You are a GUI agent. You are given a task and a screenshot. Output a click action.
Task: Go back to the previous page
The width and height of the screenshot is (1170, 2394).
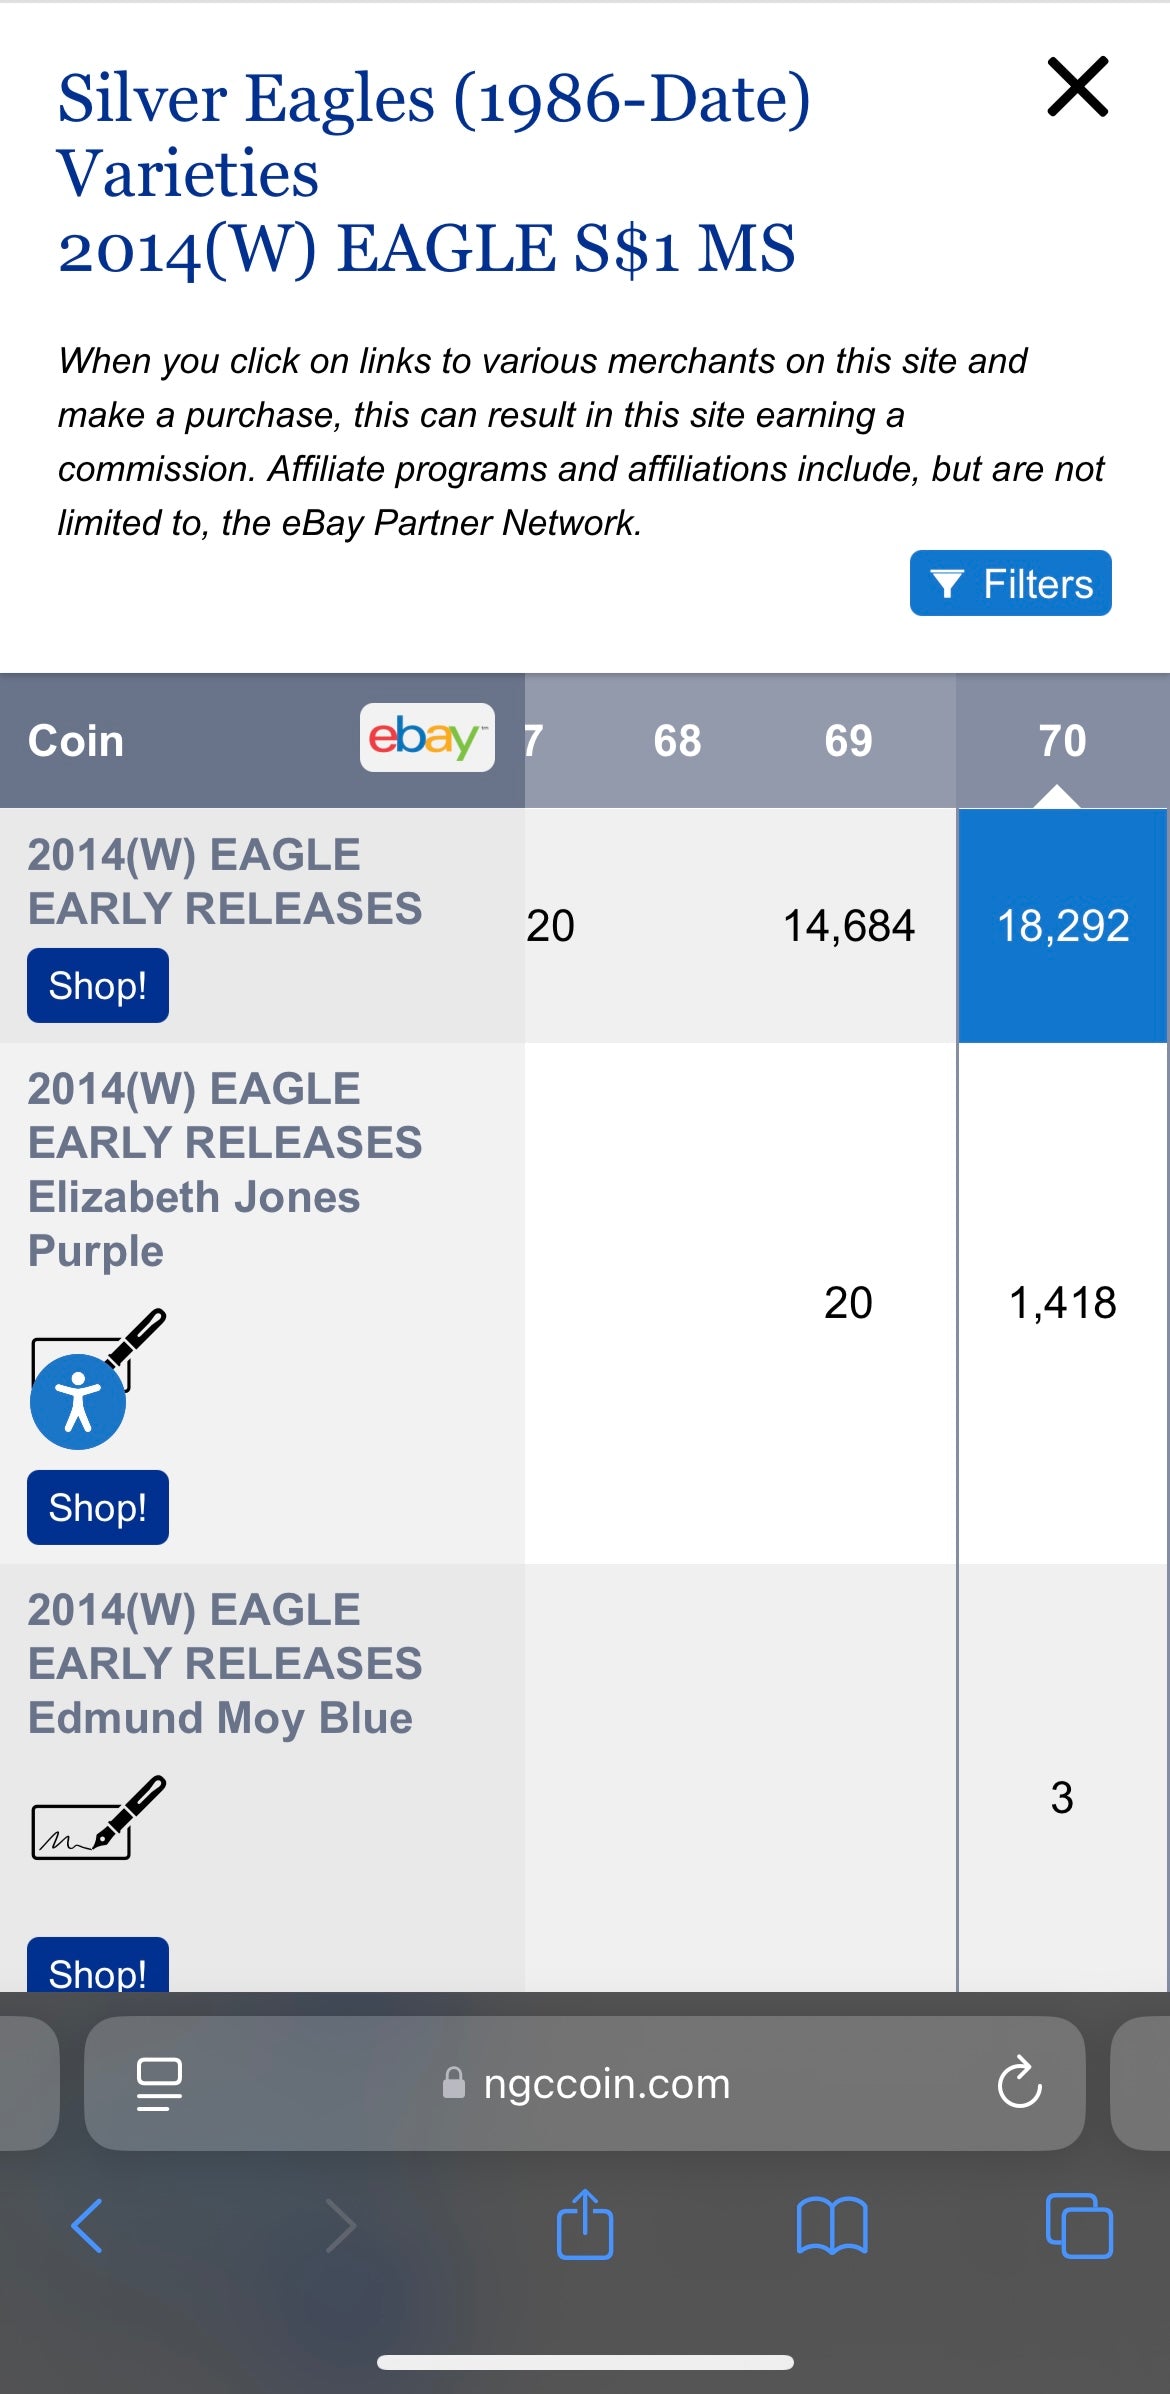[88, 2225]
